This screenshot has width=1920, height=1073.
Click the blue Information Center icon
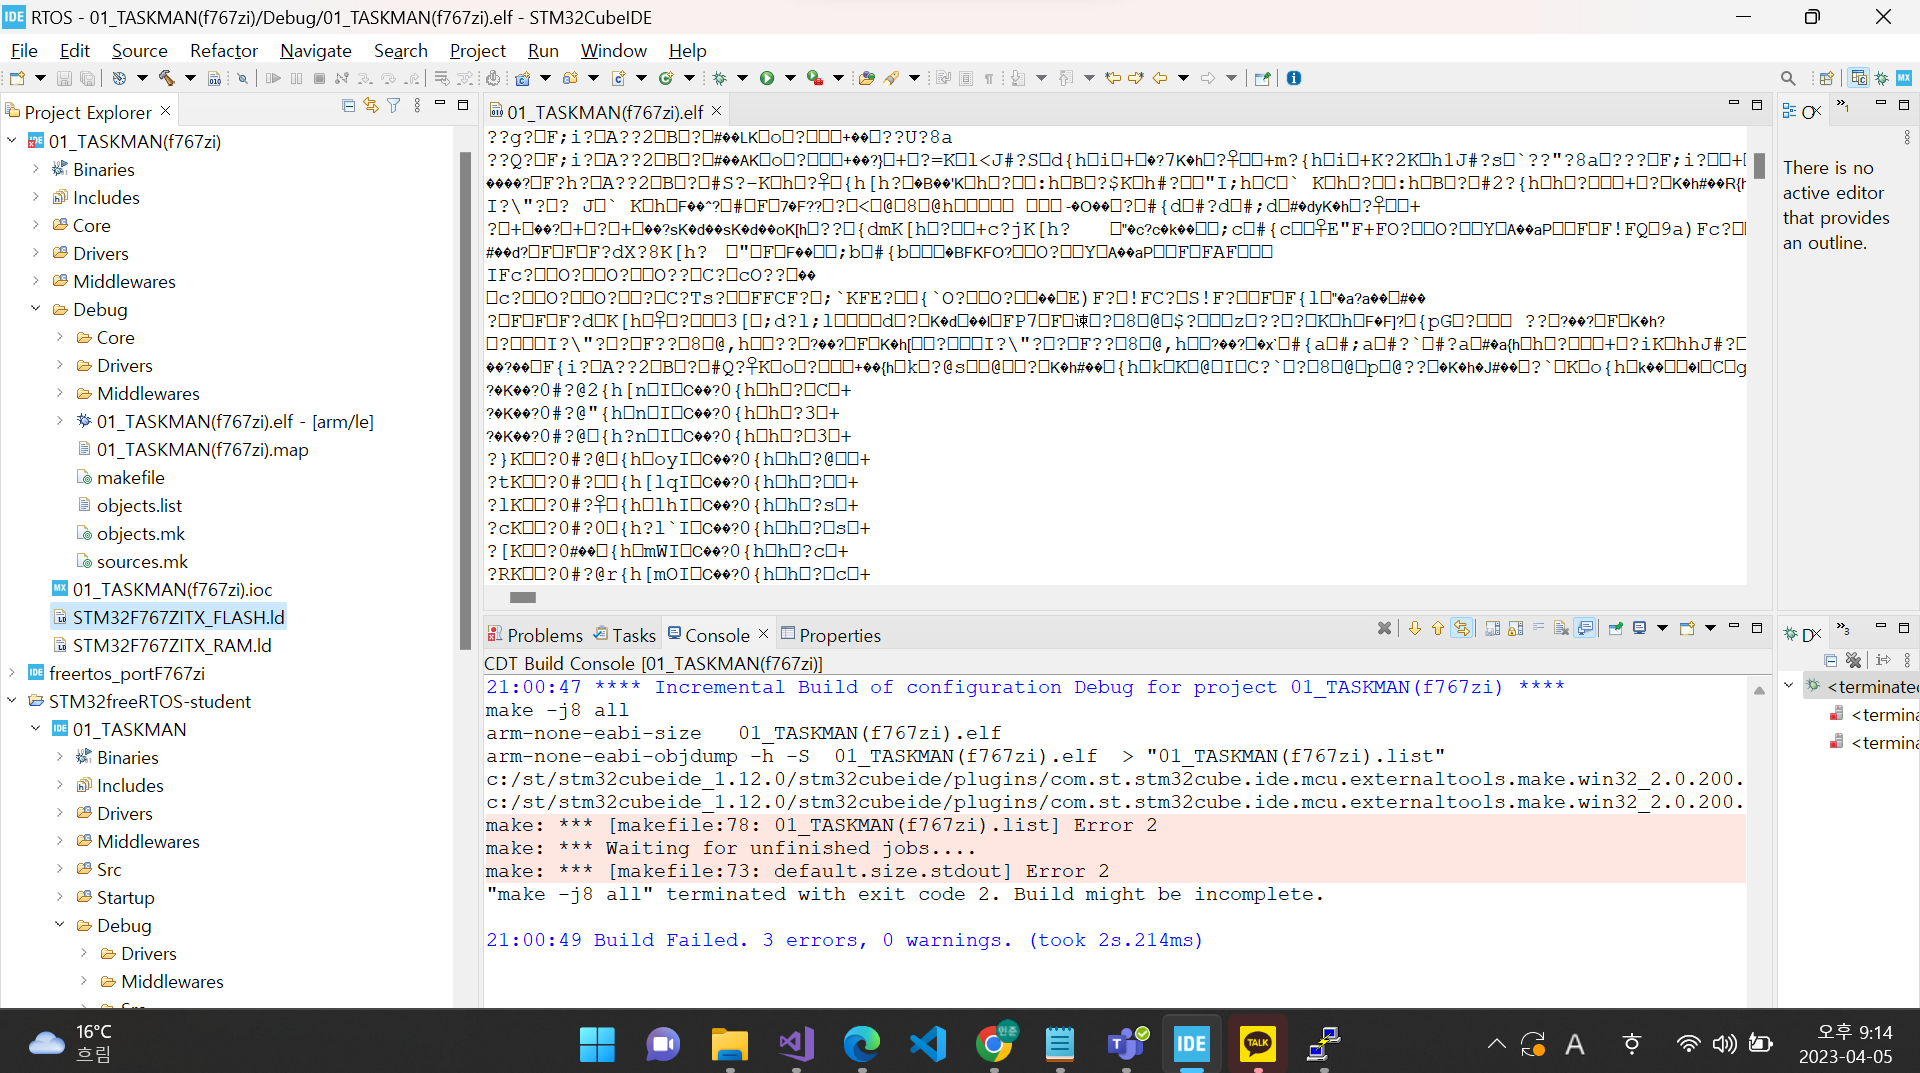point(1294,78)
